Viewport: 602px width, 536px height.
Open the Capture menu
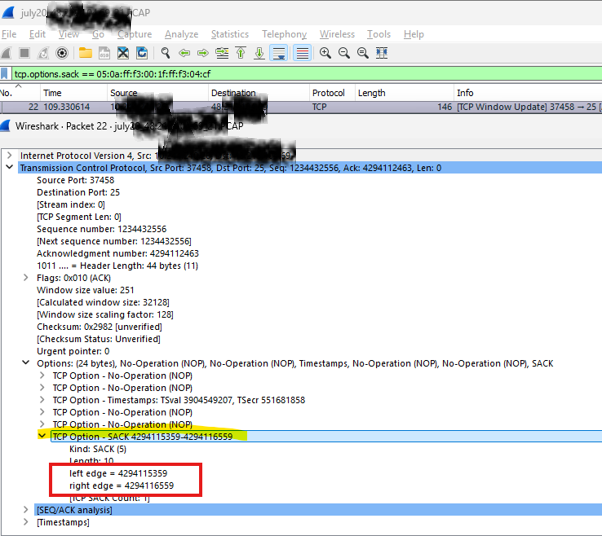pos(134,34)
